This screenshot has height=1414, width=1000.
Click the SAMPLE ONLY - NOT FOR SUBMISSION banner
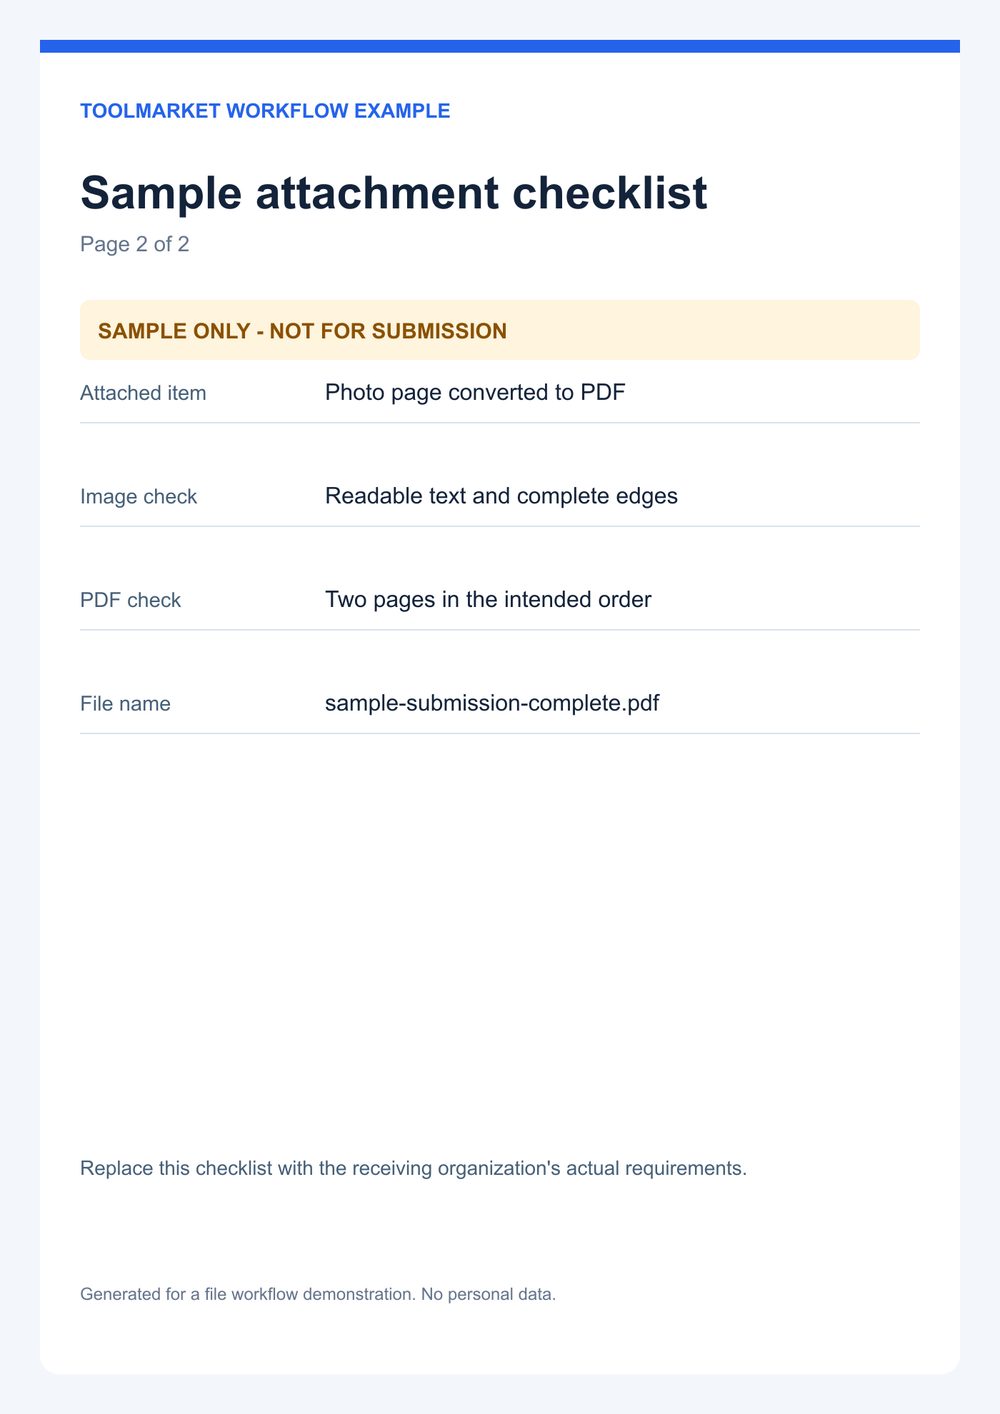click(500, 330)
